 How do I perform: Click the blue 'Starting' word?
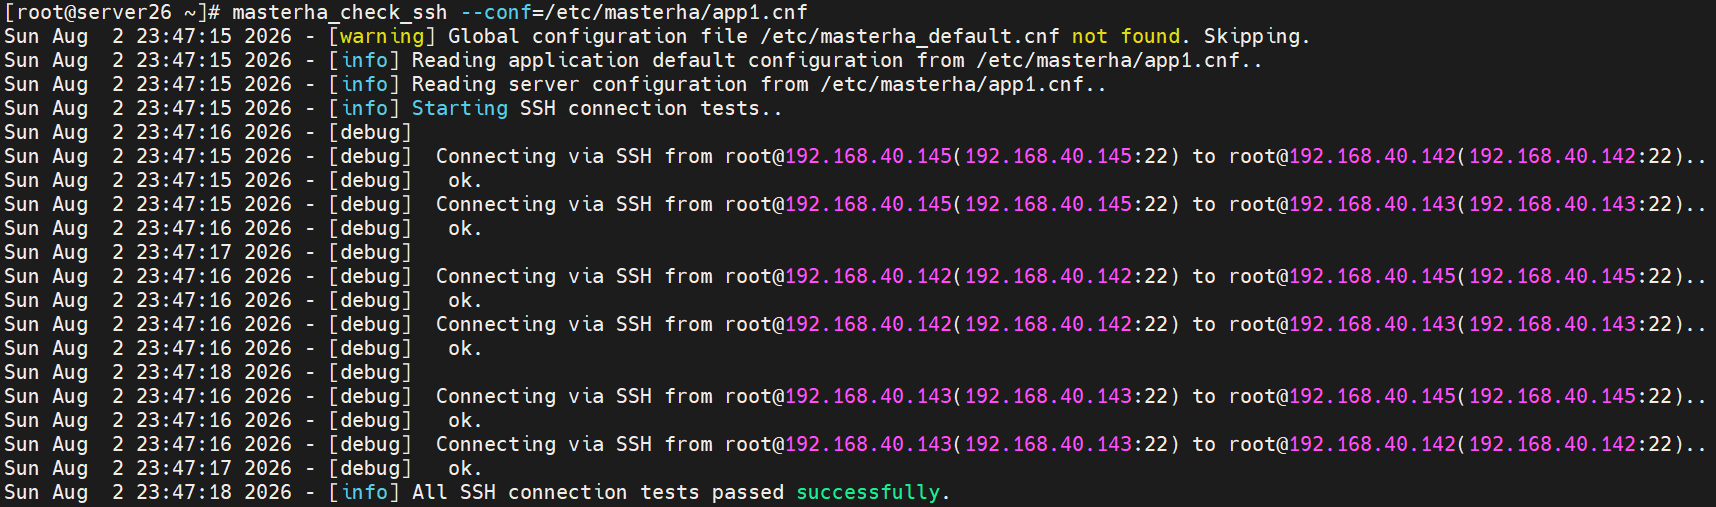460,108
